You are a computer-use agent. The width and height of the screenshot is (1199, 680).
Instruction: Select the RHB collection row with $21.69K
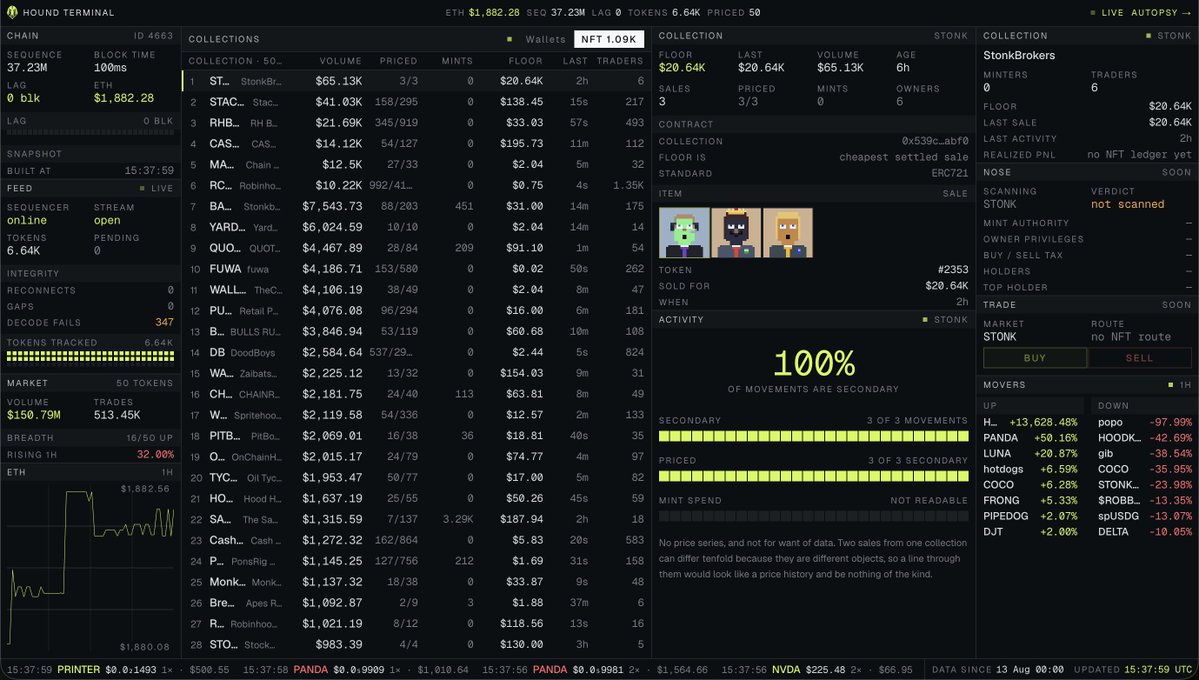pyautogui.click(x=417, y=122)
